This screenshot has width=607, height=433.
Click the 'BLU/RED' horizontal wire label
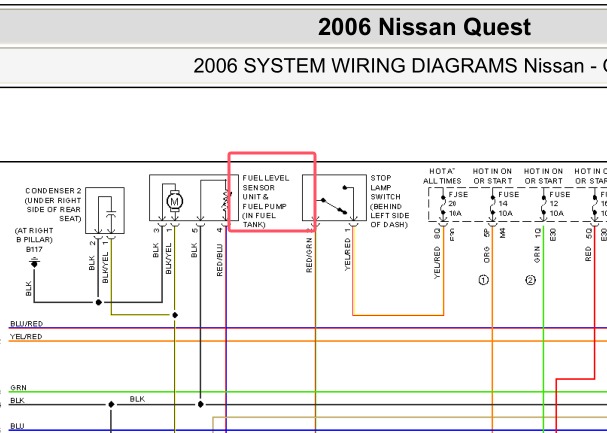(x=26, y=323)
